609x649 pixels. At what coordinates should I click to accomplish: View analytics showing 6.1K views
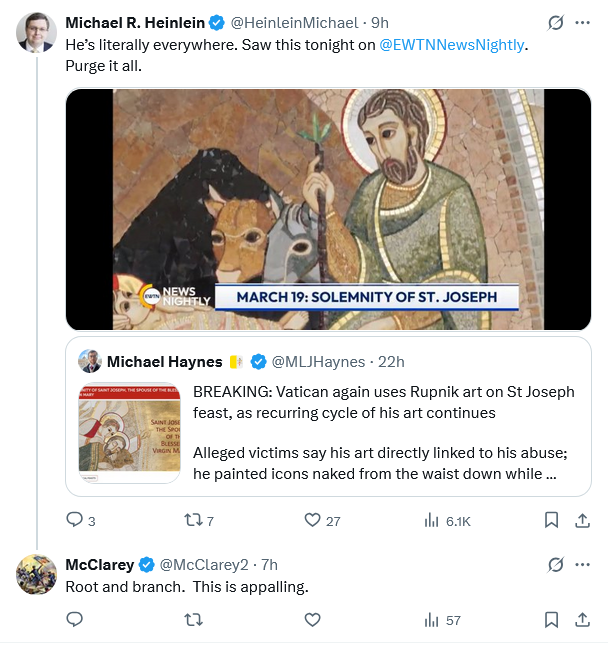coord(446,520)
